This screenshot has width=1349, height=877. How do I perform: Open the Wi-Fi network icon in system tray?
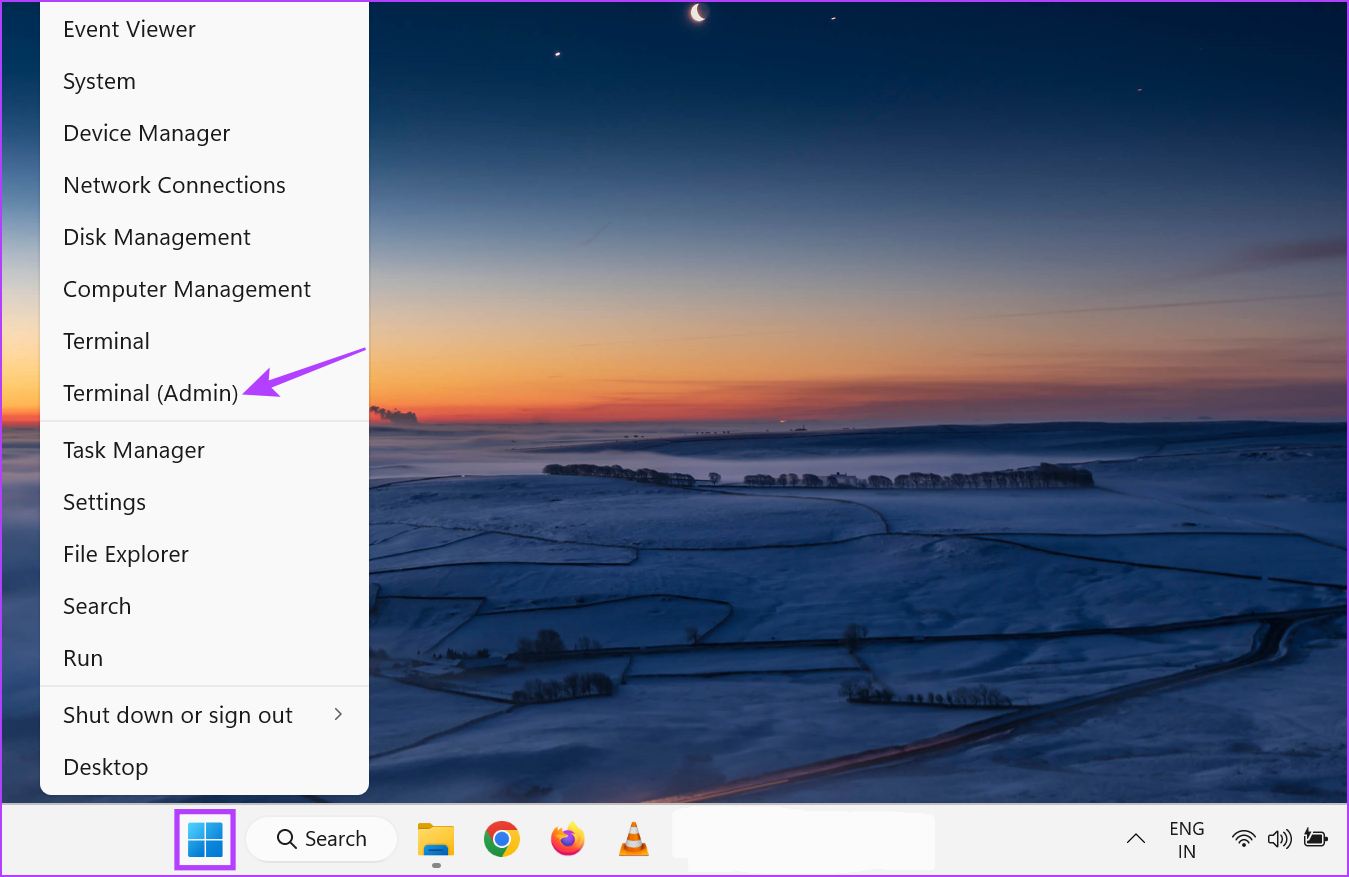(1243, 839)
